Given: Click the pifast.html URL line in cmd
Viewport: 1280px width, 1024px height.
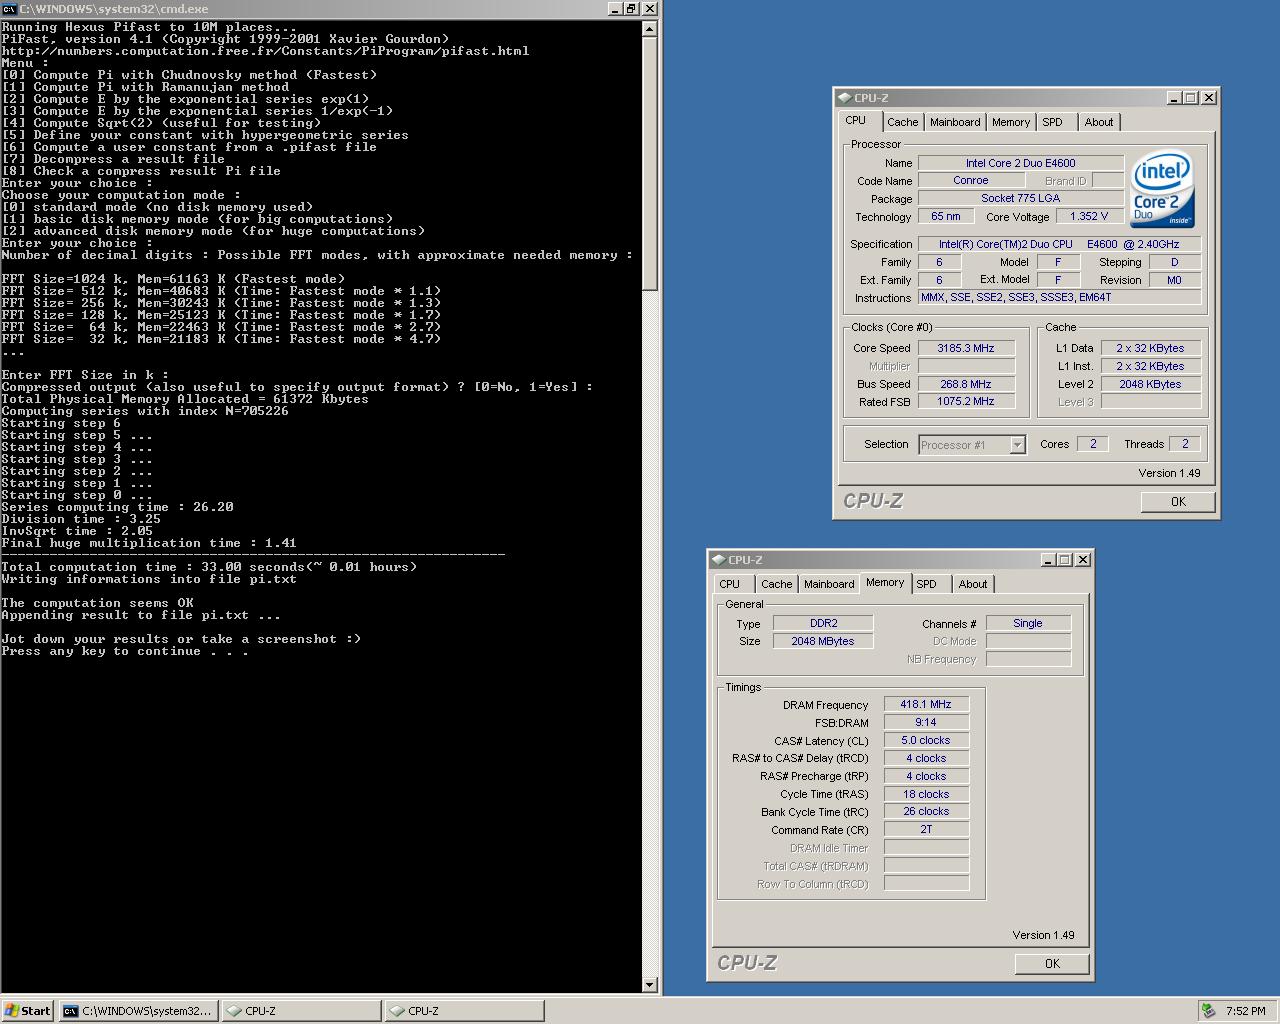Looking at the screenshot, I should pyautogui.click(x=265, y=51).
